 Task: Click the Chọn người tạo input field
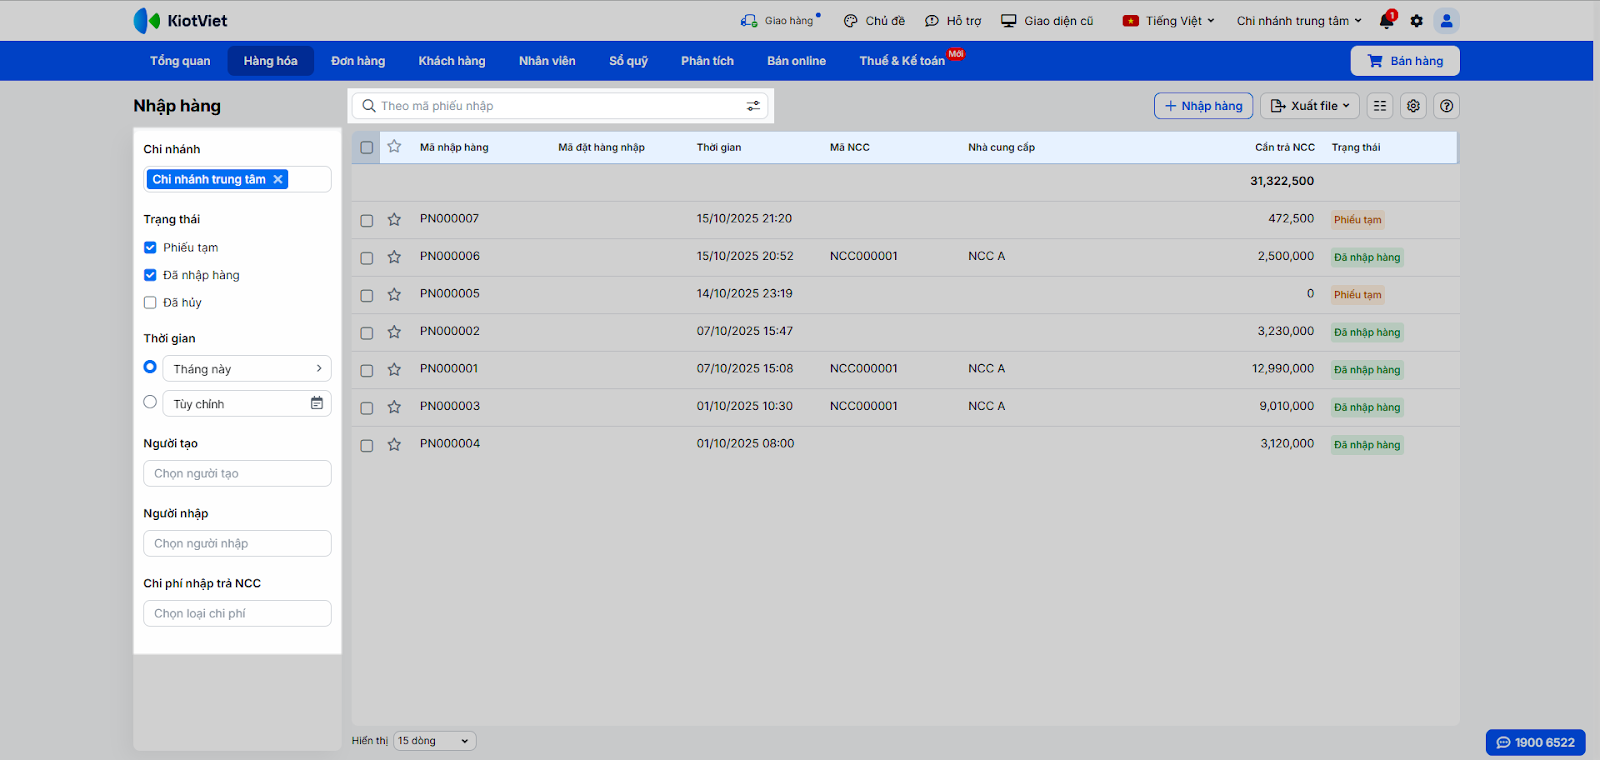click(237, 474)
